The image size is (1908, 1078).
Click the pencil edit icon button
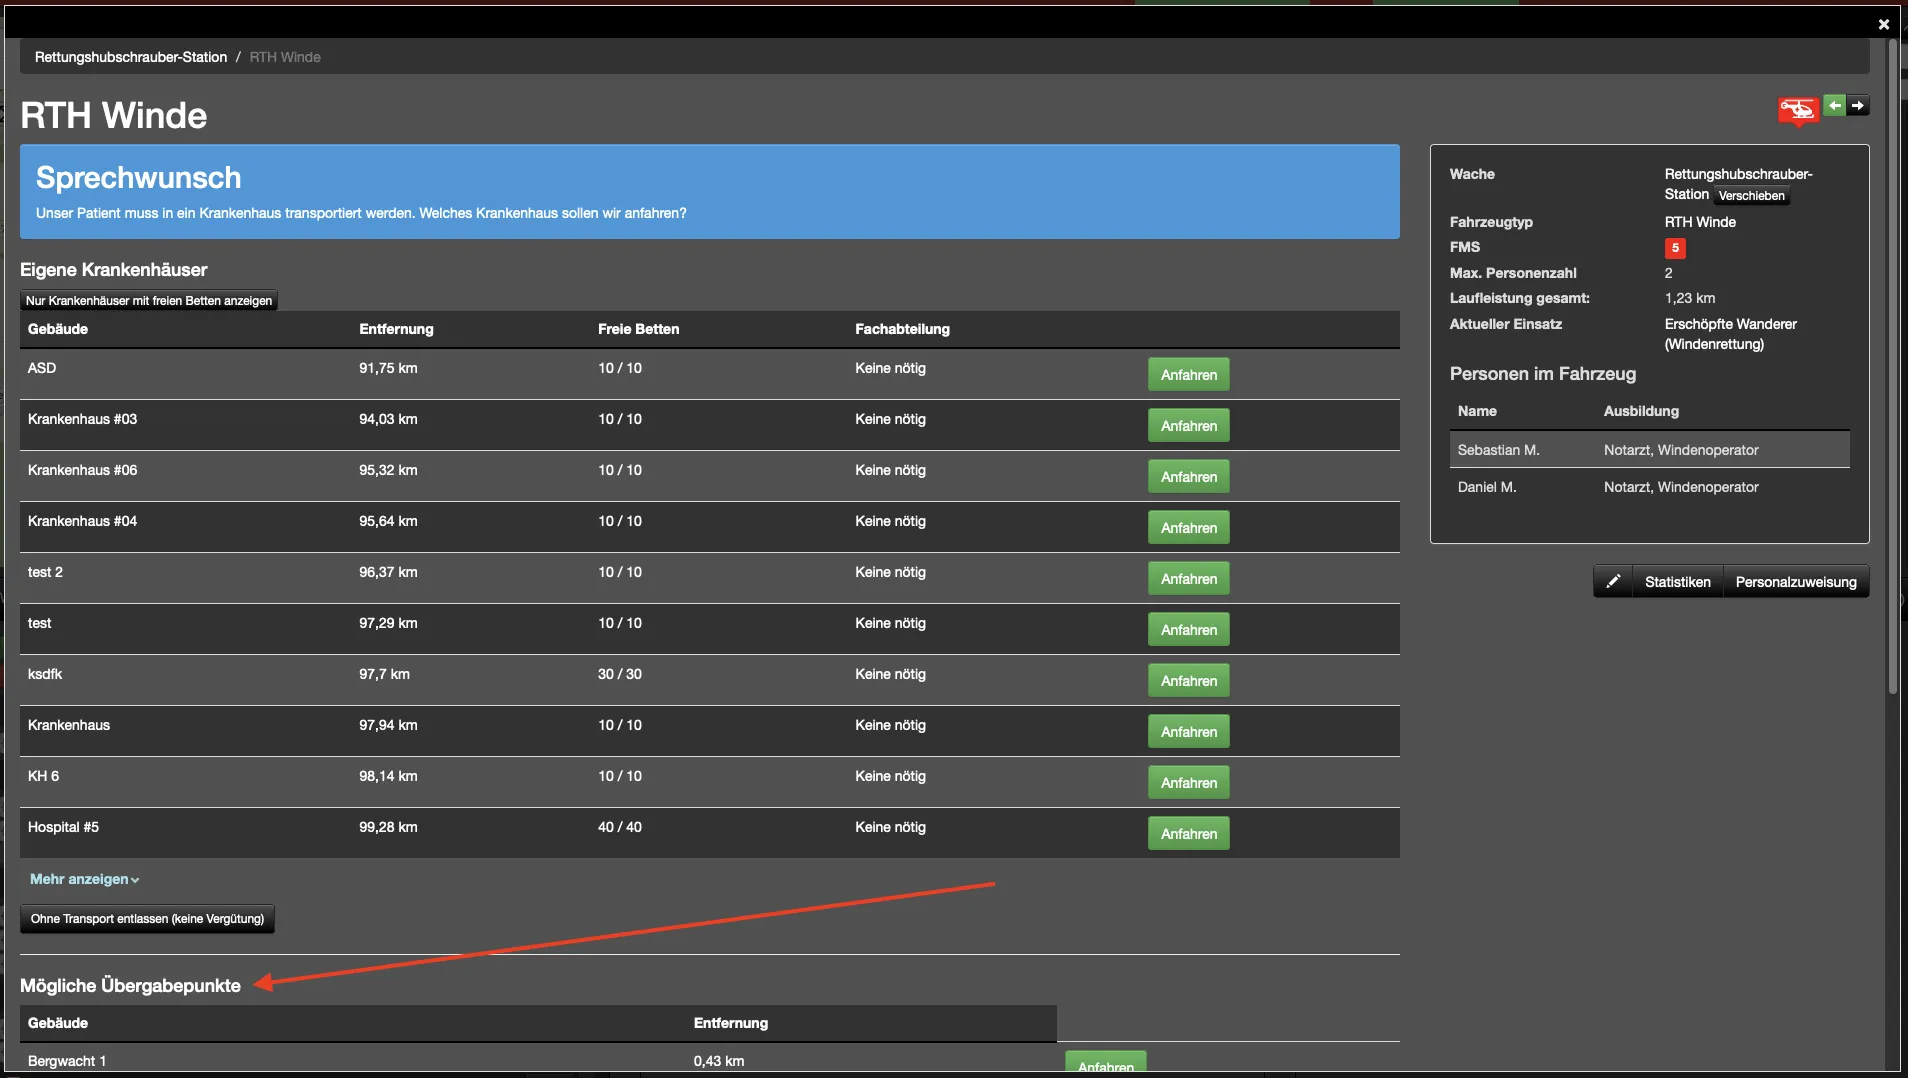pyautogui.click(x=1612, y=582)
